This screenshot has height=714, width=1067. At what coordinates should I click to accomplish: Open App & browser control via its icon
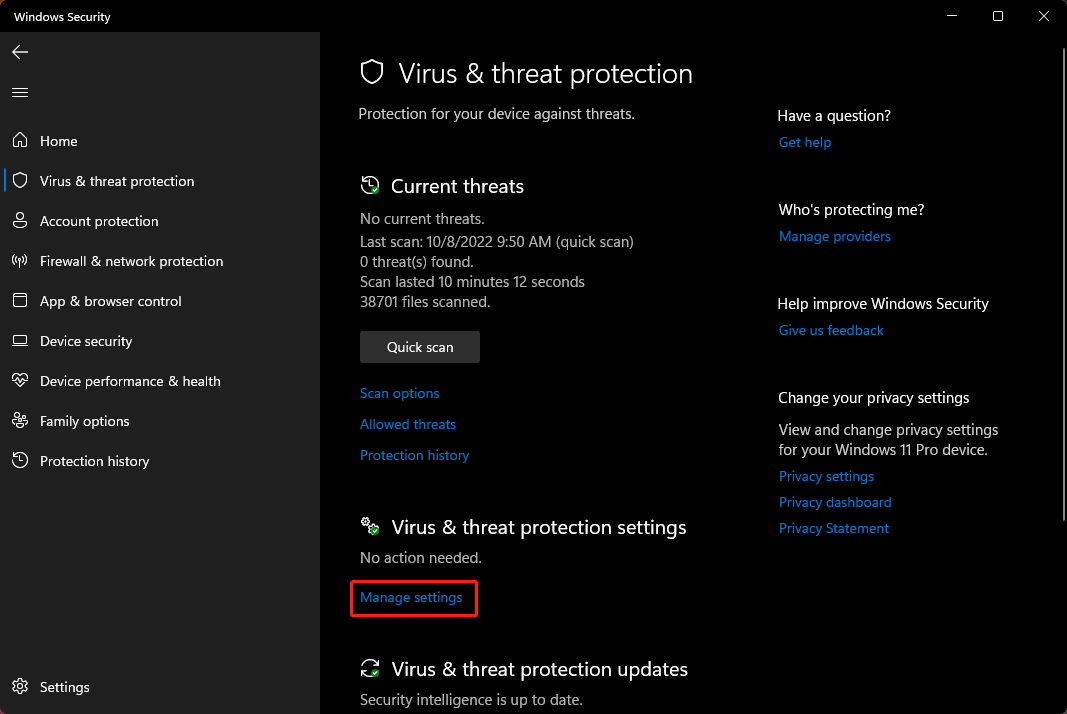pyautogui.click(x=20, y=301)
